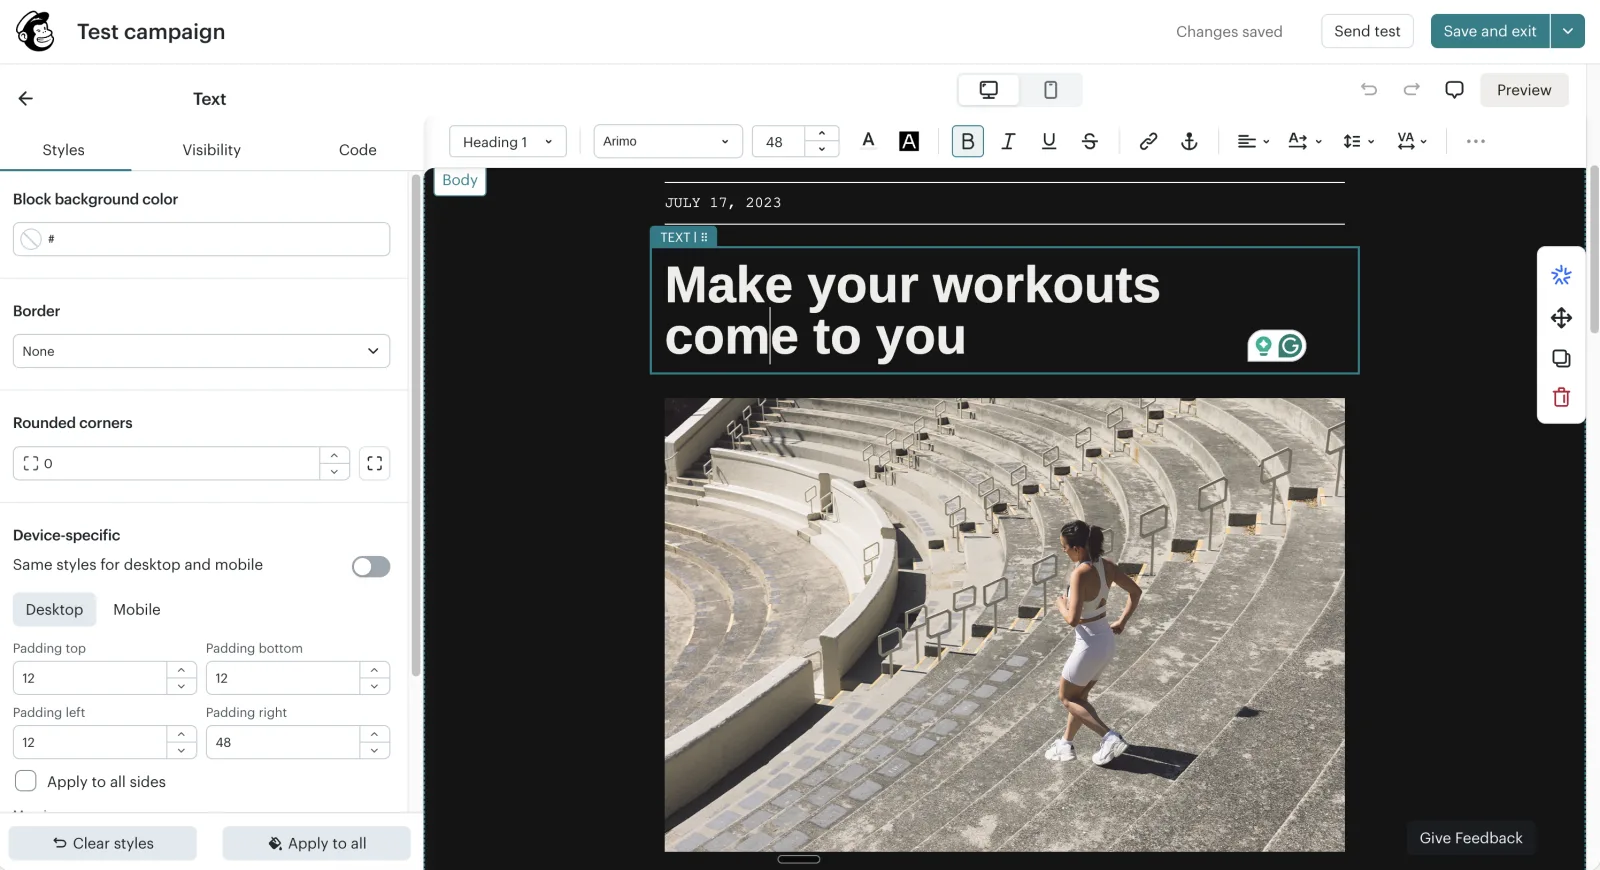Viewport: 1600px width, 870px height.
Task: Click the Apply to all button
Action: coord(317,843)
